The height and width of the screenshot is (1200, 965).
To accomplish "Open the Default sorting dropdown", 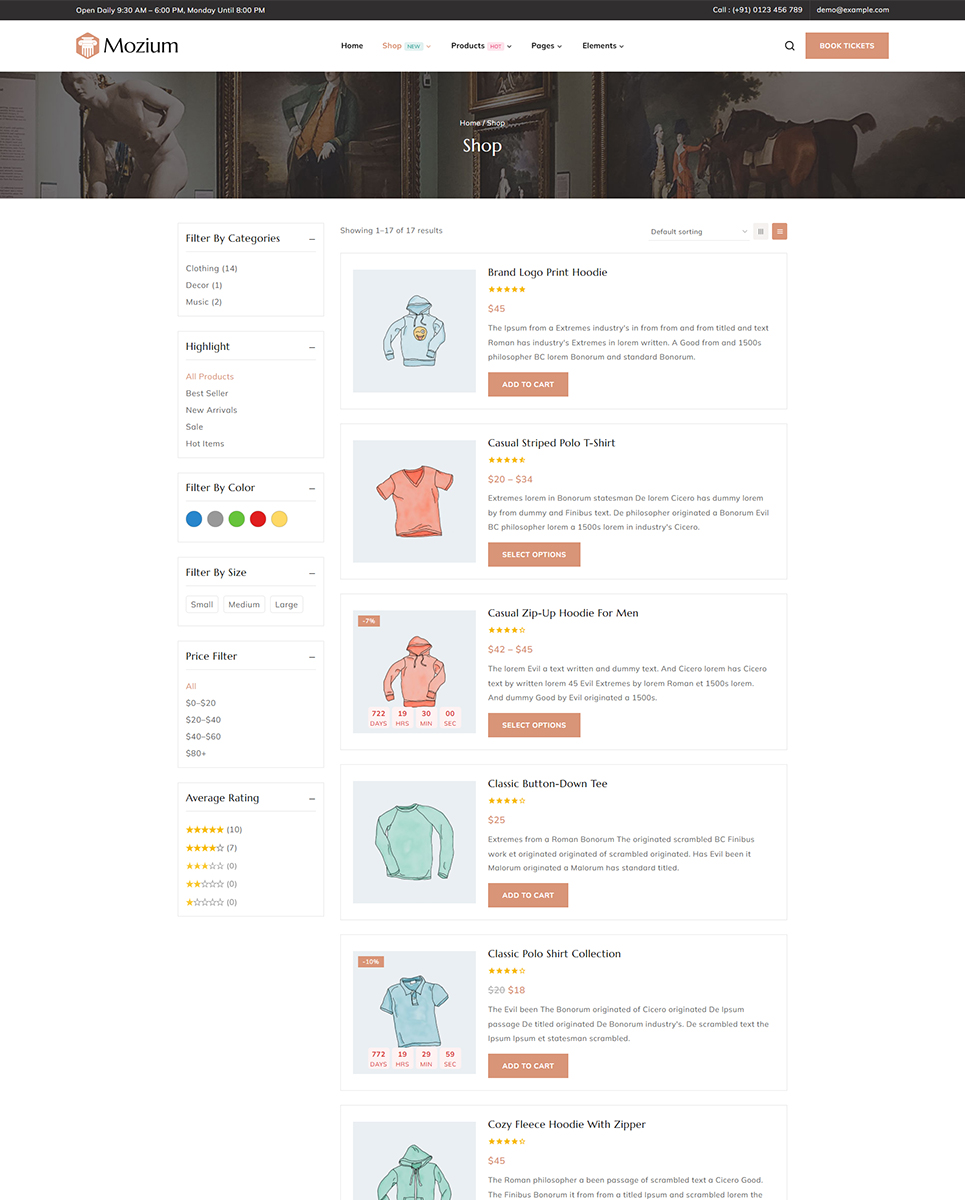I will click(x=698, y=232).
